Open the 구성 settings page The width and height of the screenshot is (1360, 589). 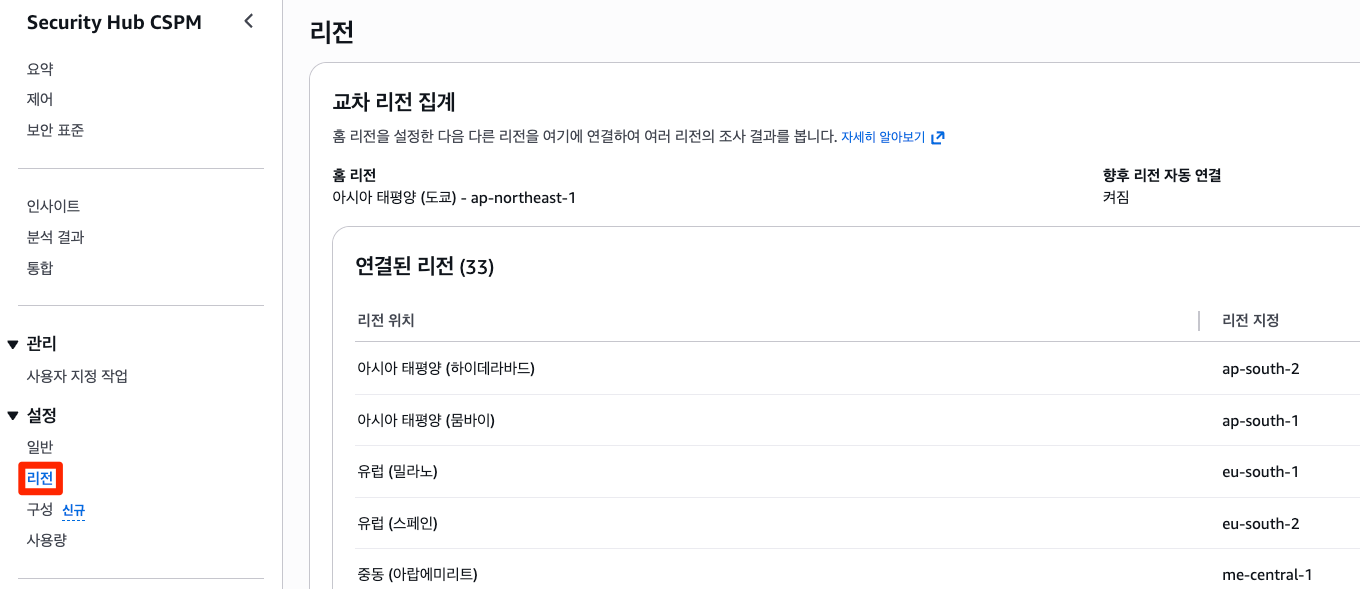pyautogui.click(x=40, y=510)
